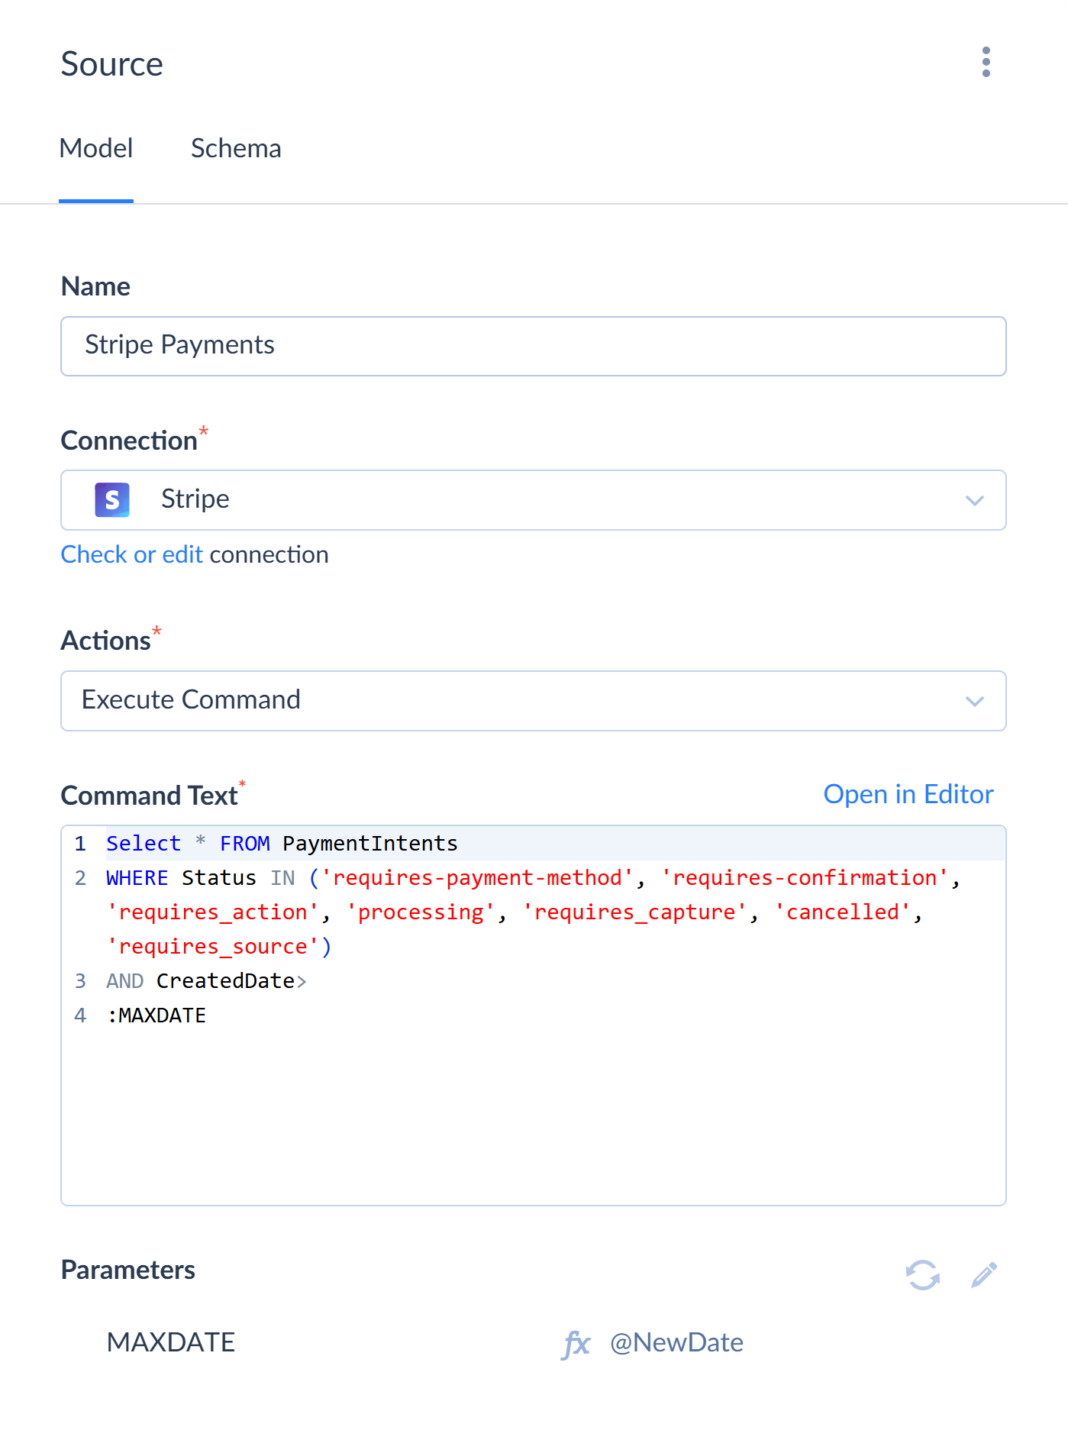Click the Source panel title
This screenshot has height=1440, width=1068.
112,64
